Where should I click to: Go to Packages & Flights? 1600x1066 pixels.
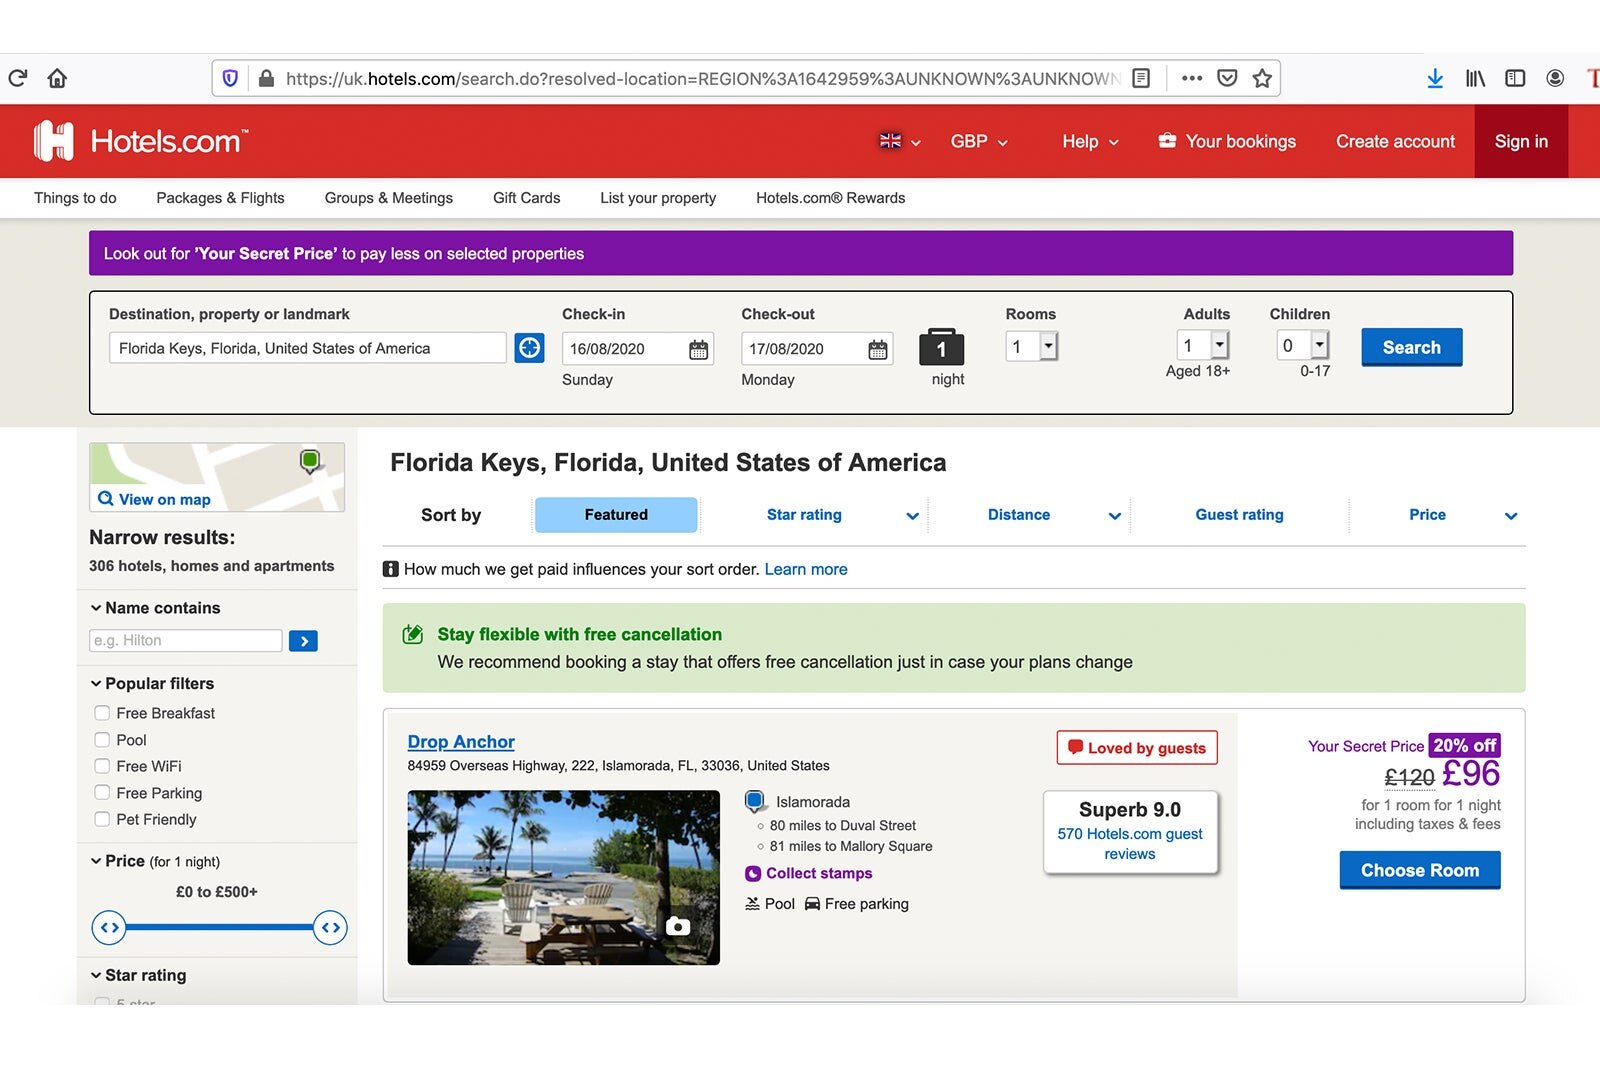[x=220, y=198]
